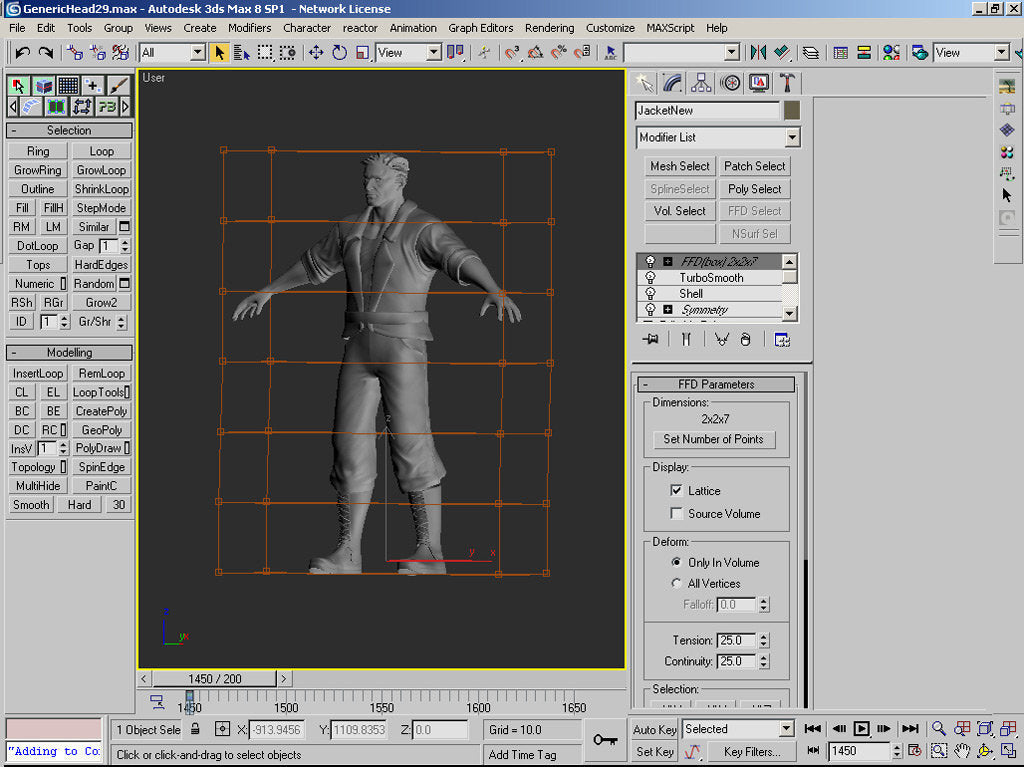Select the Select and Move tool

click(x=316, y=52)
